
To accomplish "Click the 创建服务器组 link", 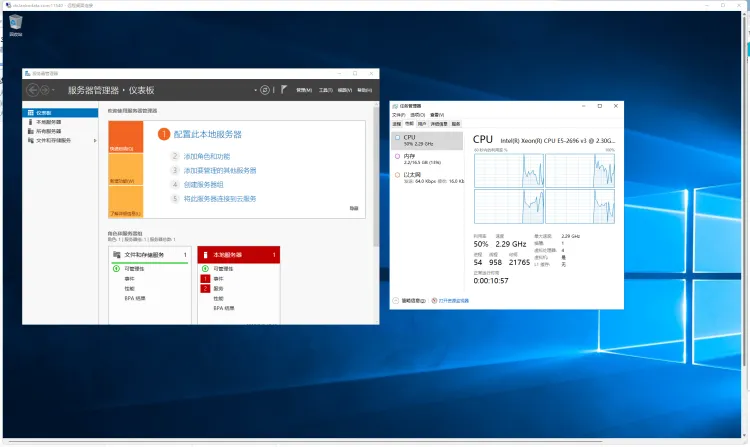I will 203,185.
